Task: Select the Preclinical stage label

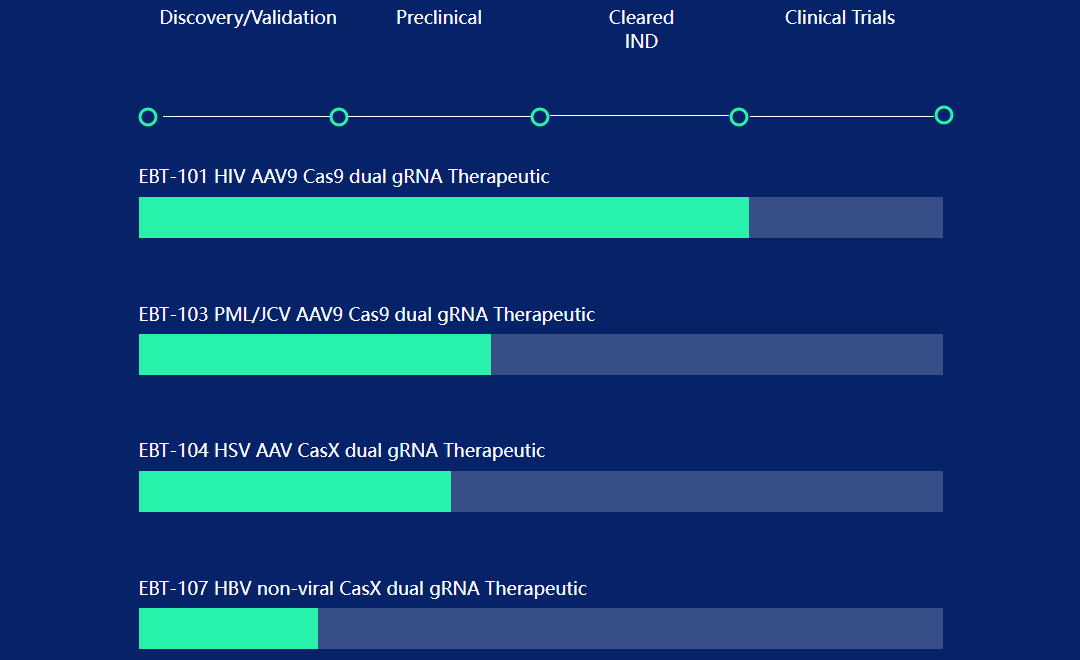Action: pyautogui.click(x=439, y=18)
